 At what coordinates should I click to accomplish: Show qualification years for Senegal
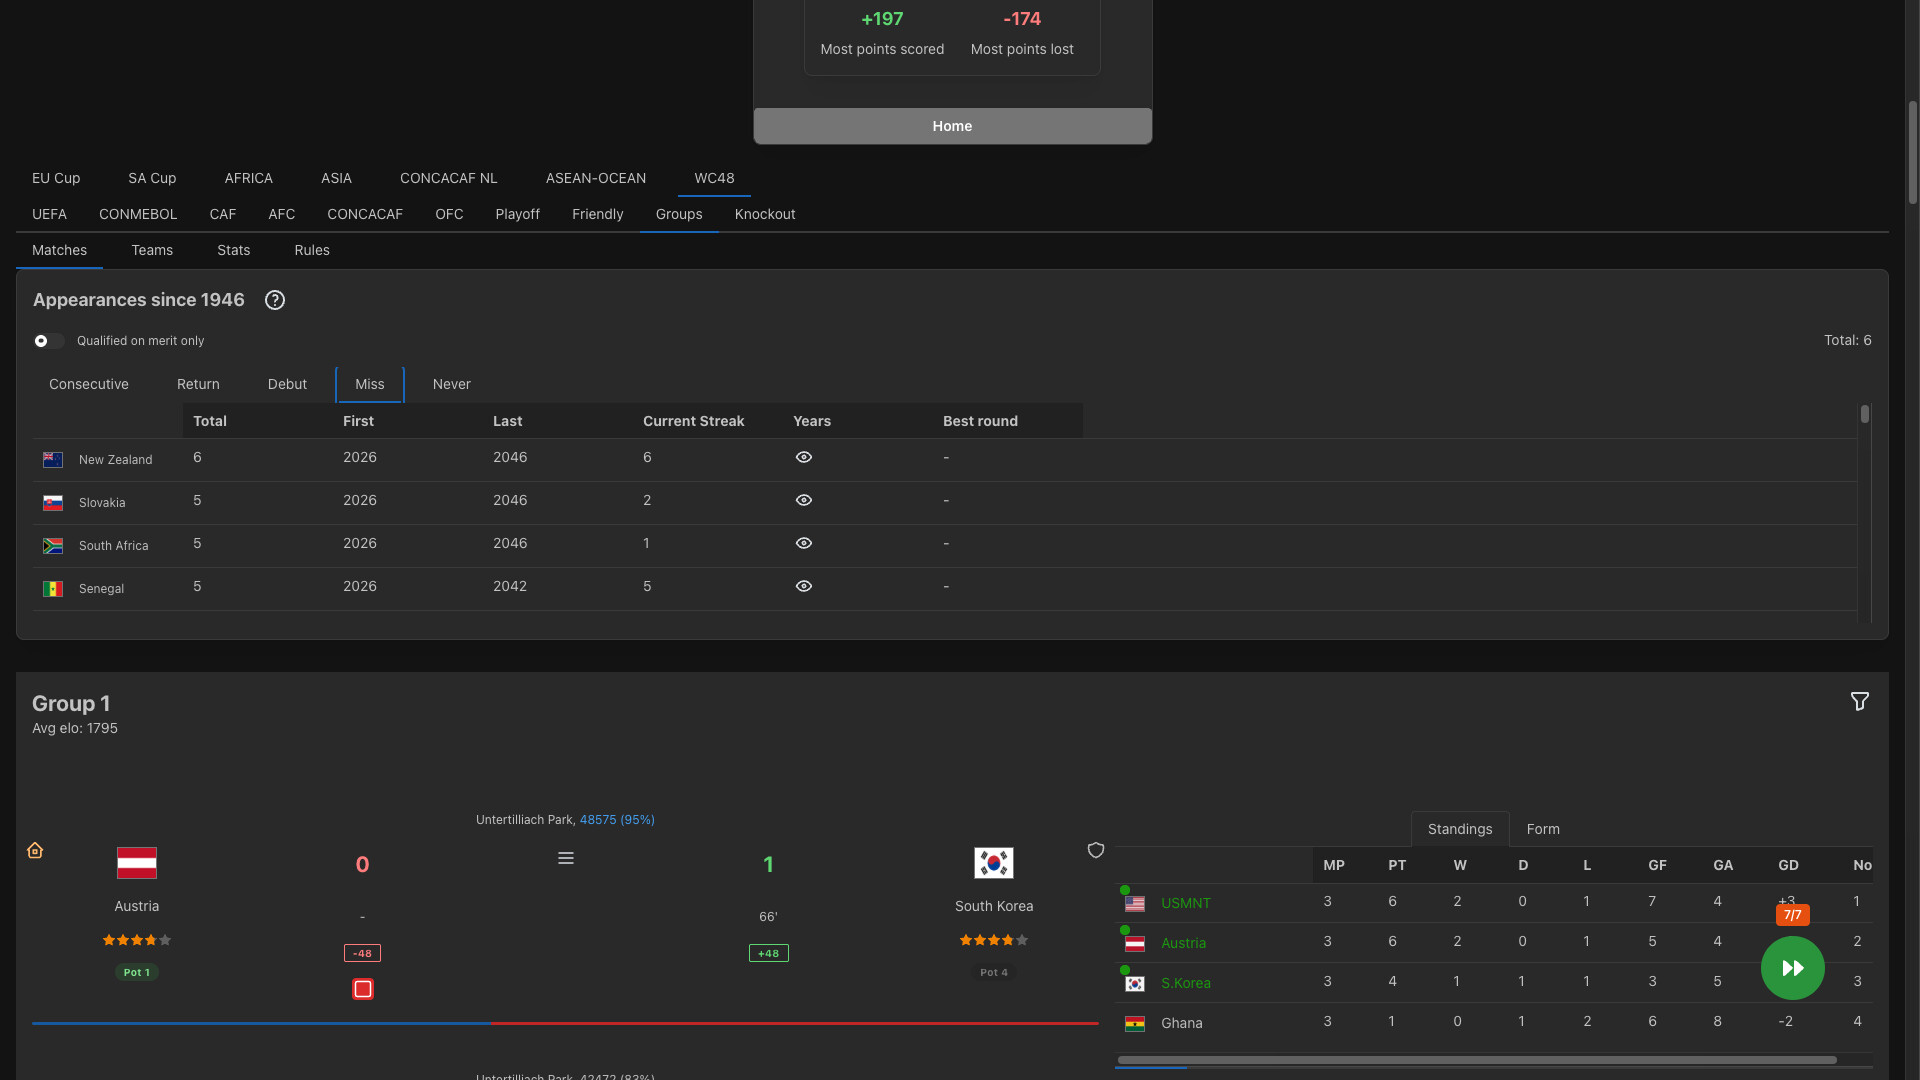pos(804,586)
